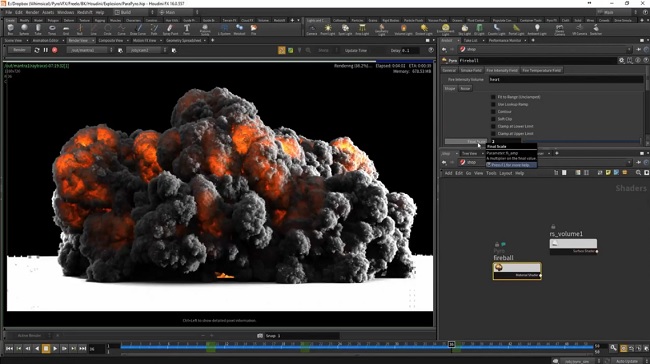Stop render with the red button
Screen dimensions: 650x364
[54, 50]
